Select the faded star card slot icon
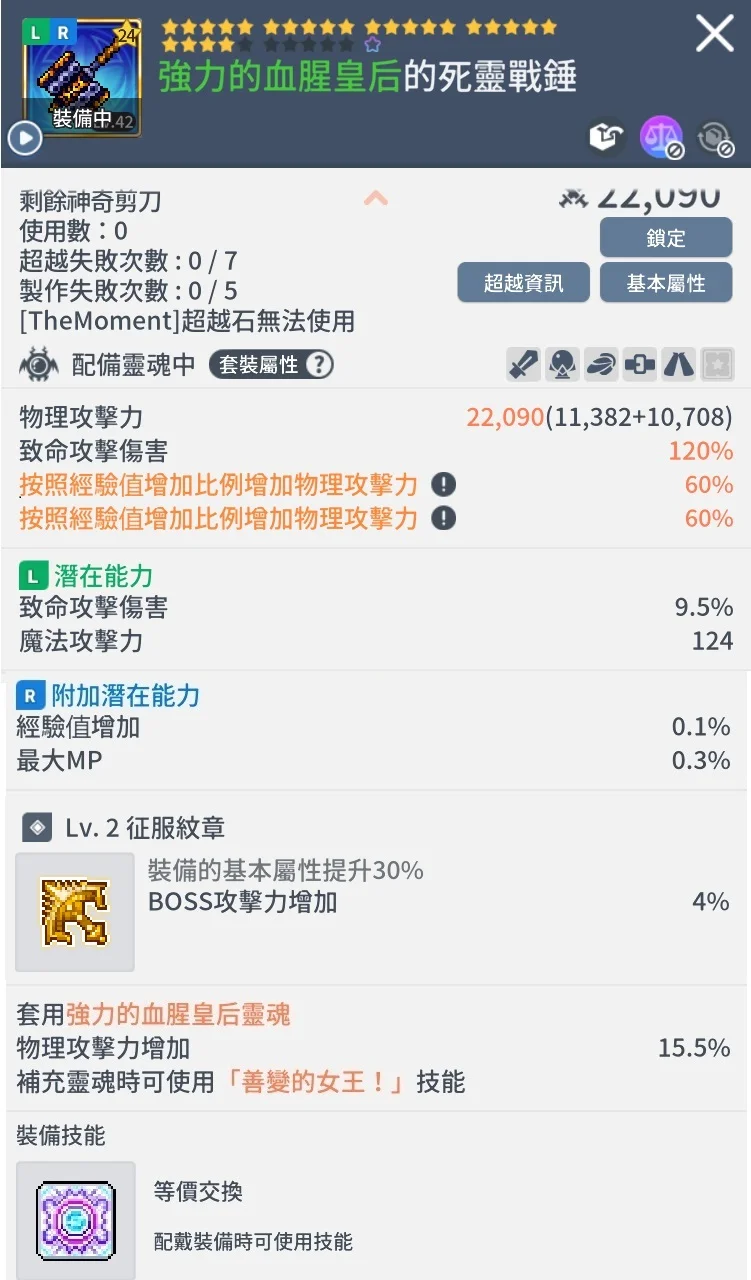Viewport: 751px width, 1280px height. click(718, 365)
